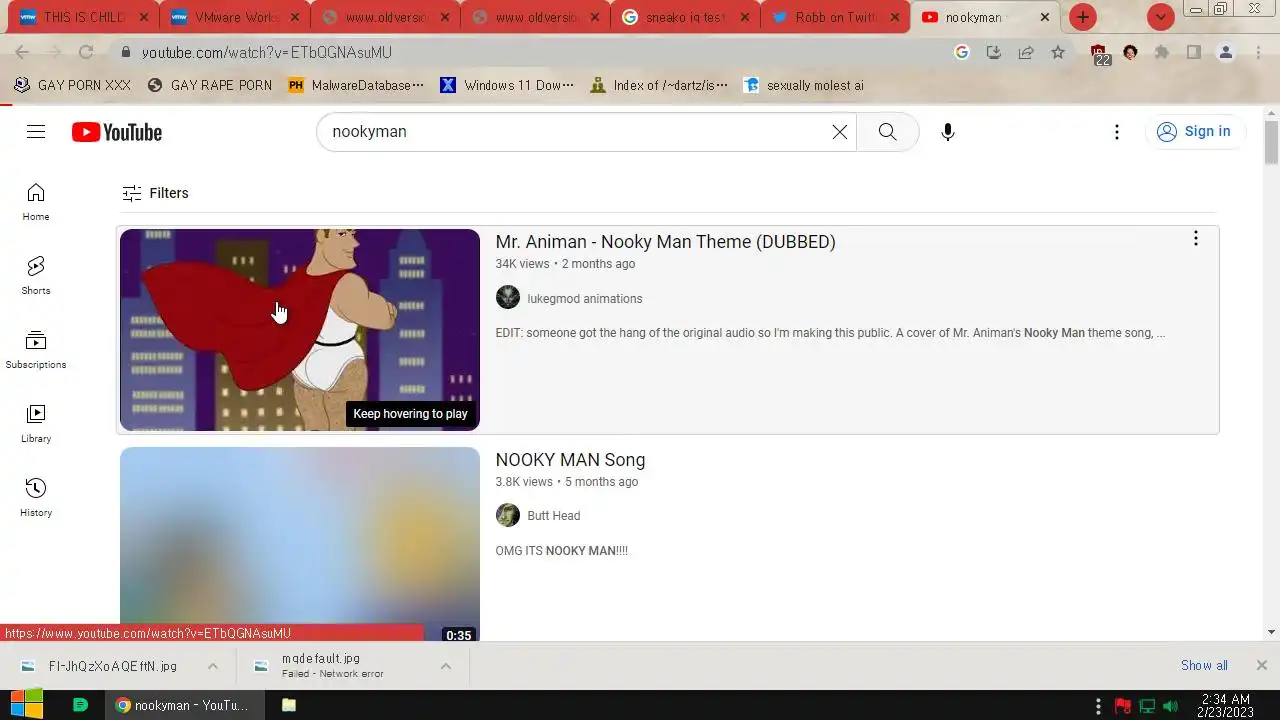Open Chrome's three-dot menu
This screenshot has width=1280, height=720.
(1258, 52)
